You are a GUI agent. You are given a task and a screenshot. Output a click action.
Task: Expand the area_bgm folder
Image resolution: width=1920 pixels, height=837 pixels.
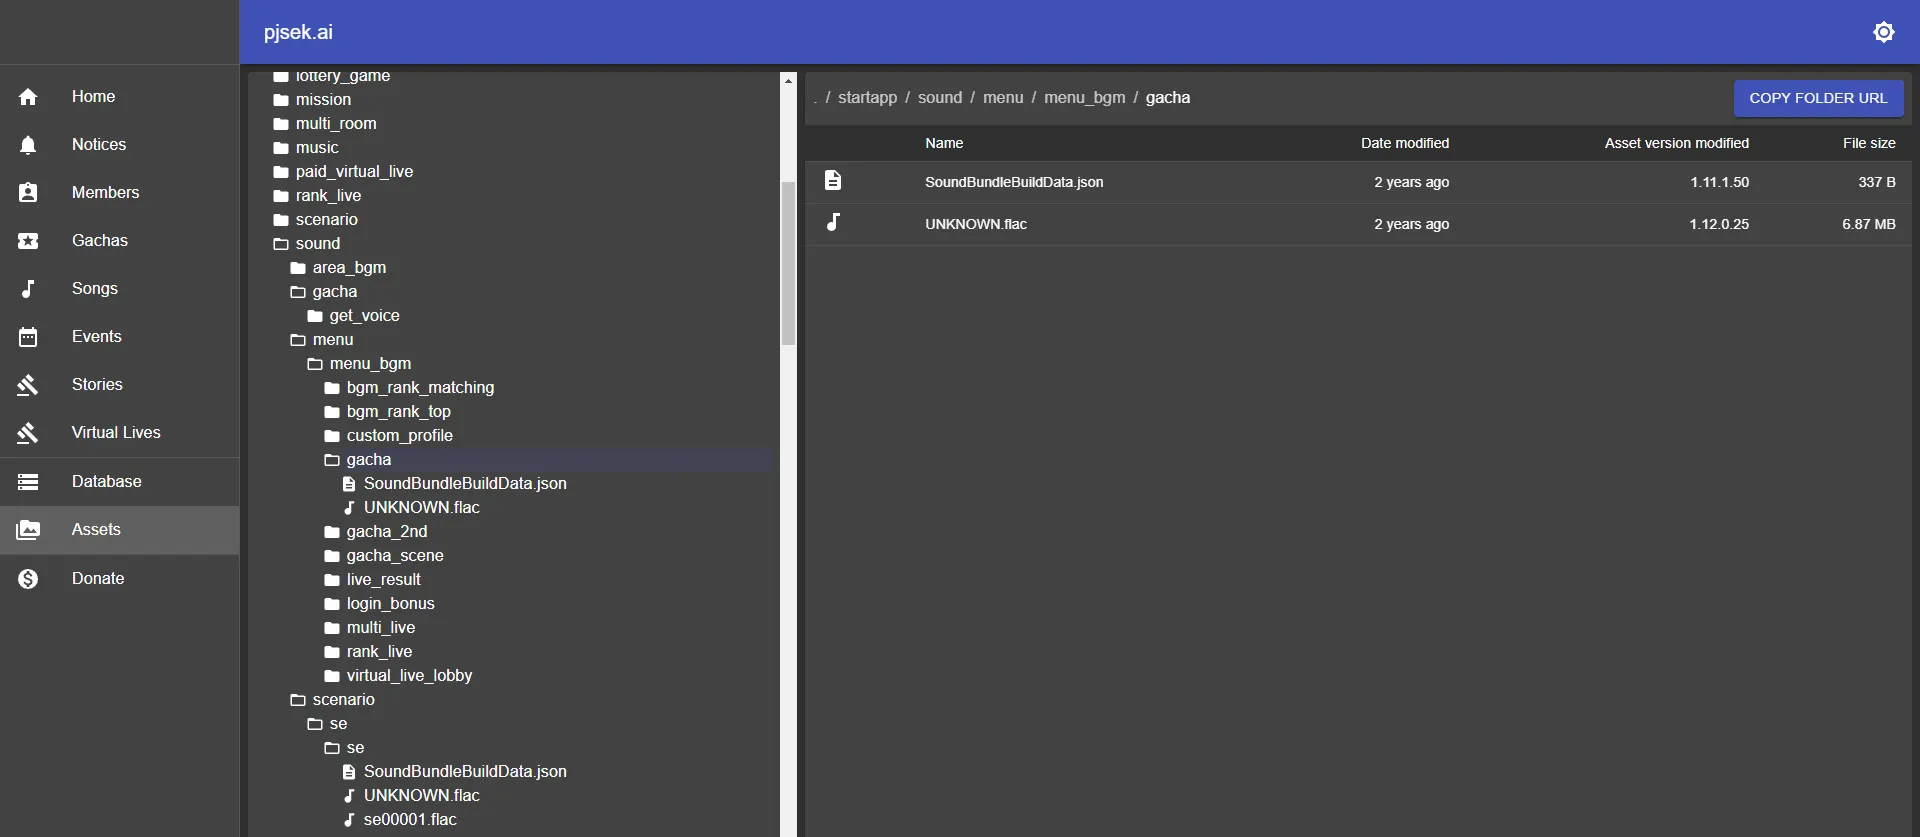click(348, 268)
